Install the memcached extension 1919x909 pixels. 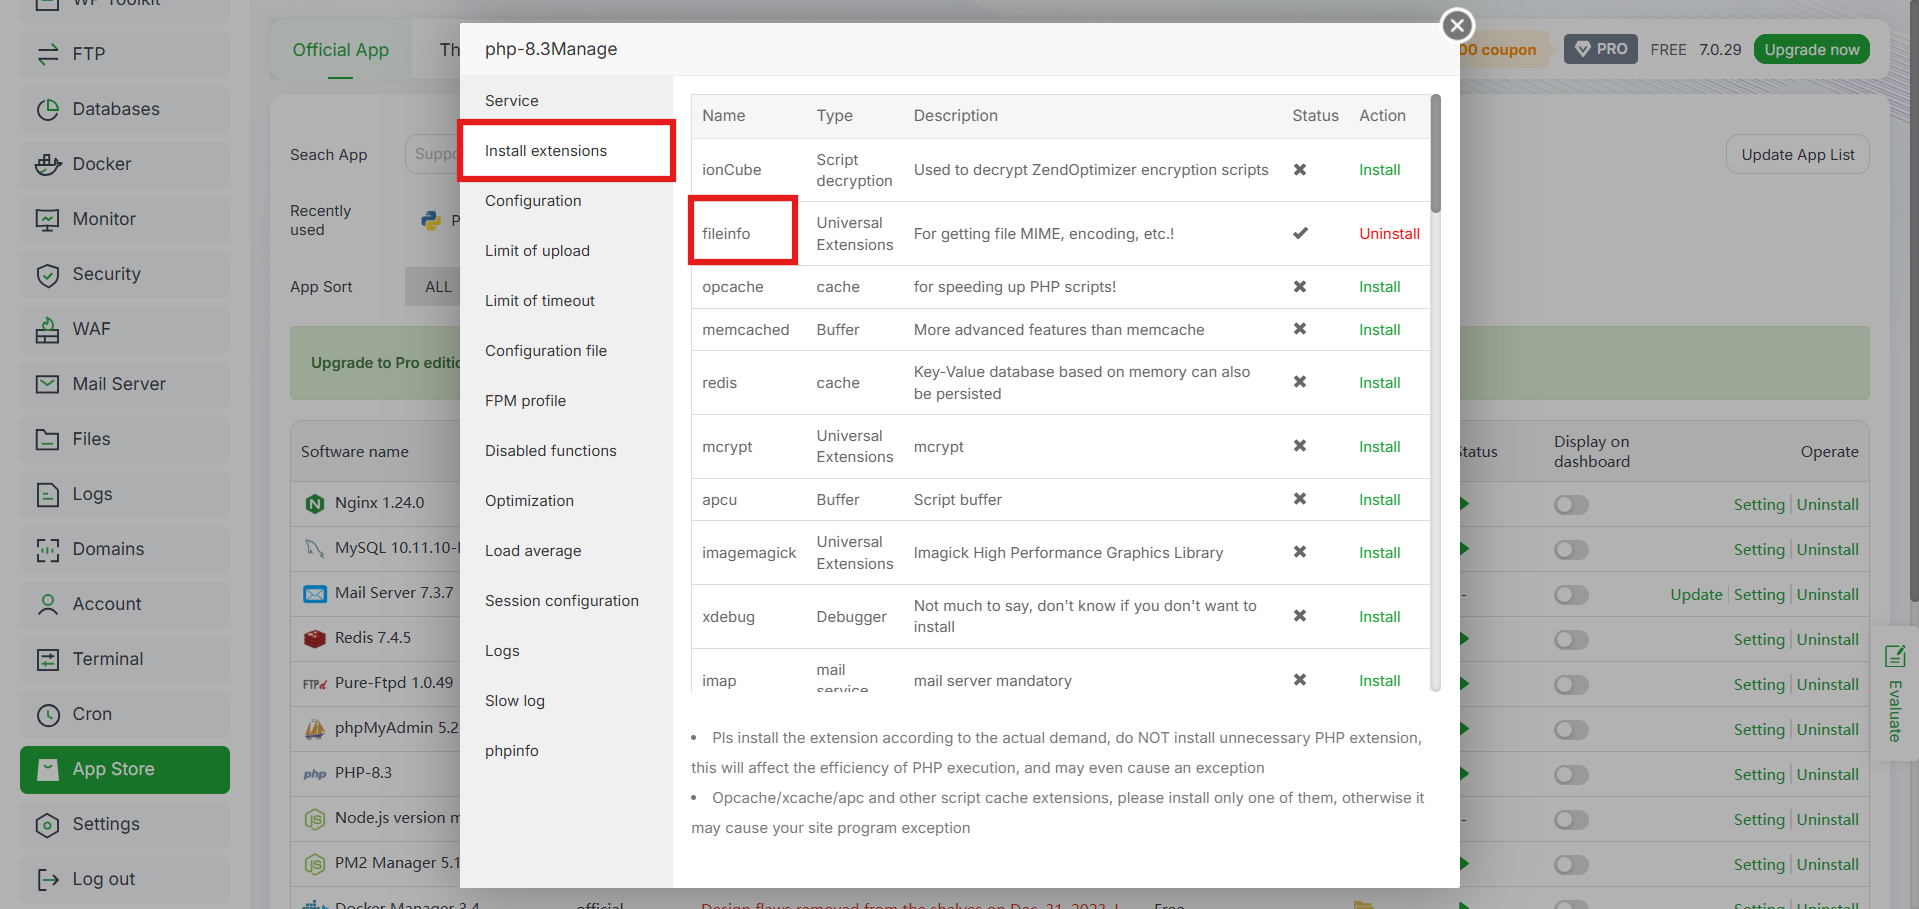(1379, 330)
